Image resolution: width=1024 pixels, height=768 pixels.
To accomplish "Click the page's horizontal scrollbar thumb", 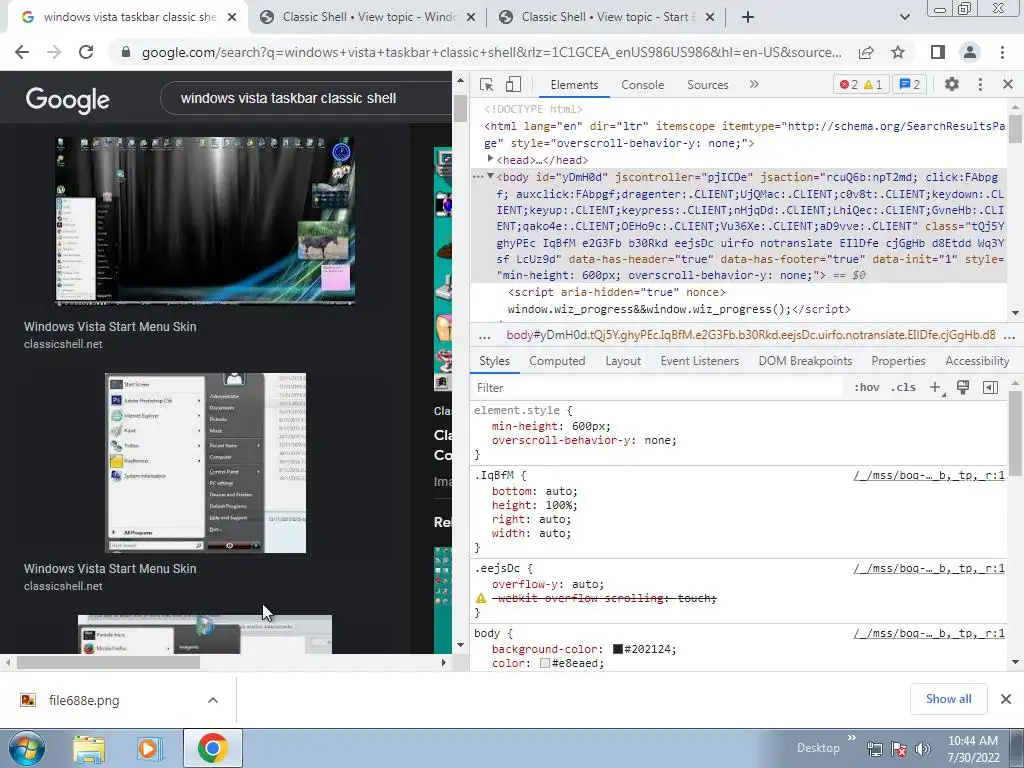I will (108, 662).
